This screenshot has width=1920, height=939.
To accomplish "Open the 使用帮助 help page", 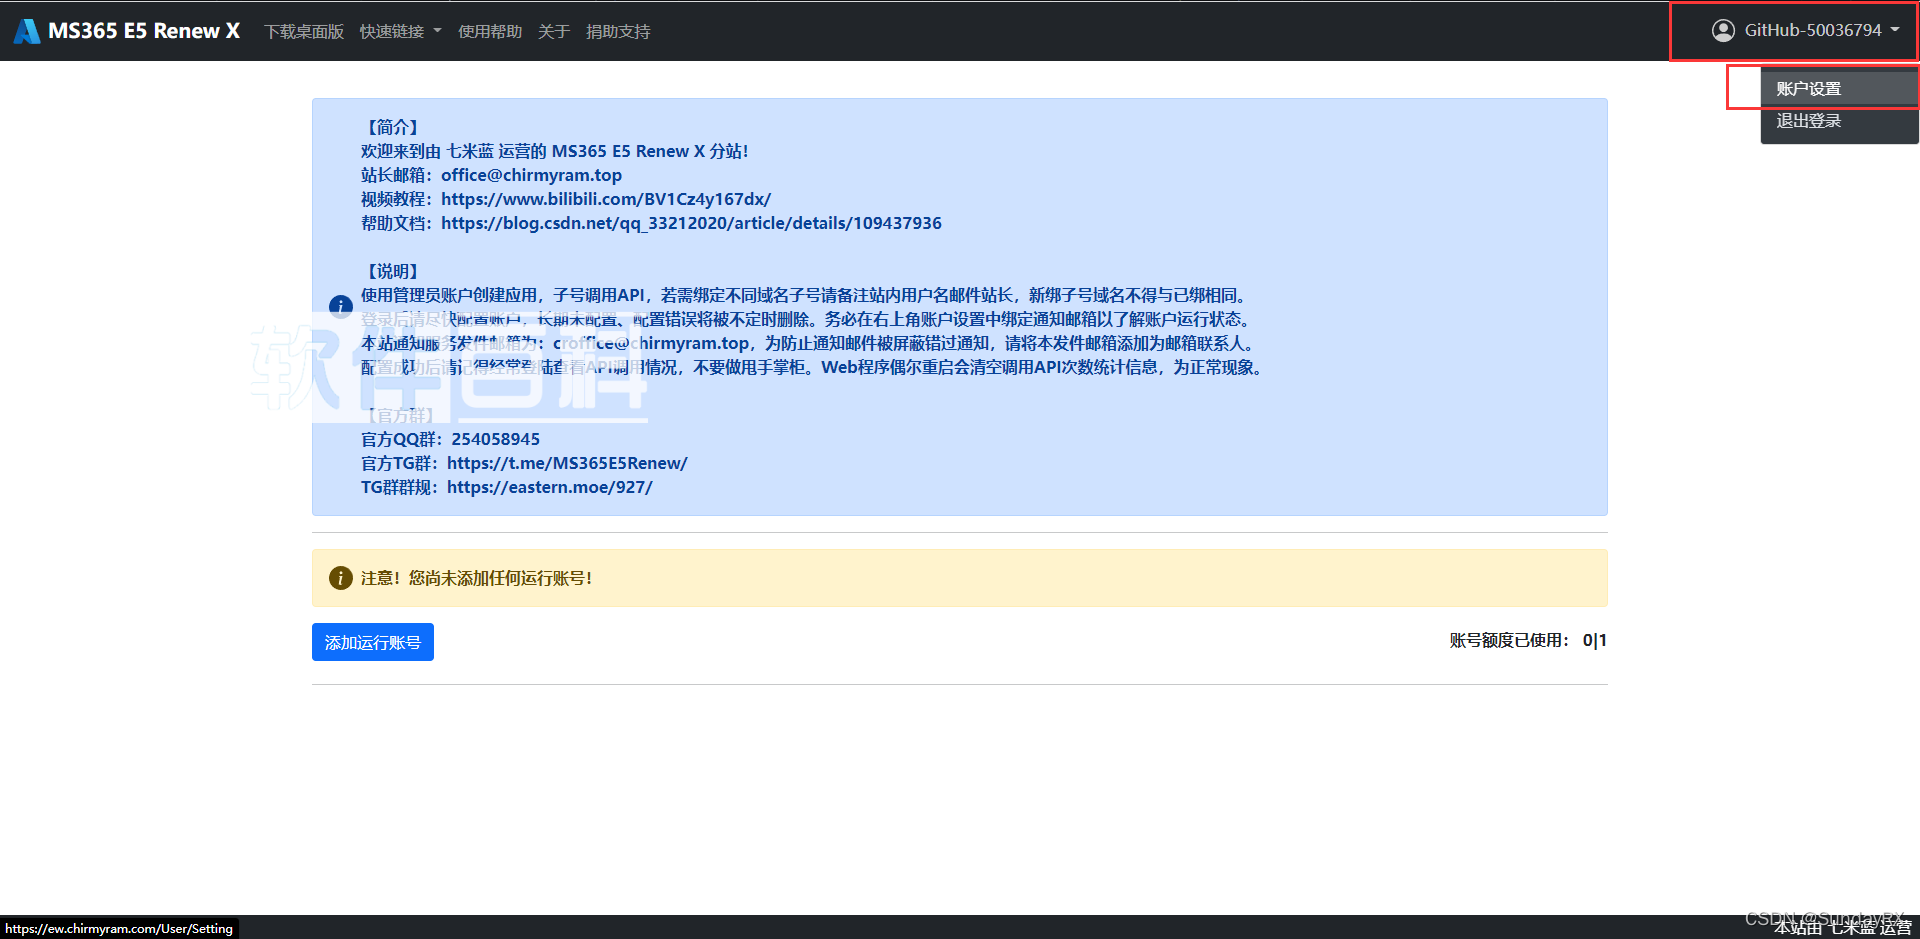I will pos(490,32).
